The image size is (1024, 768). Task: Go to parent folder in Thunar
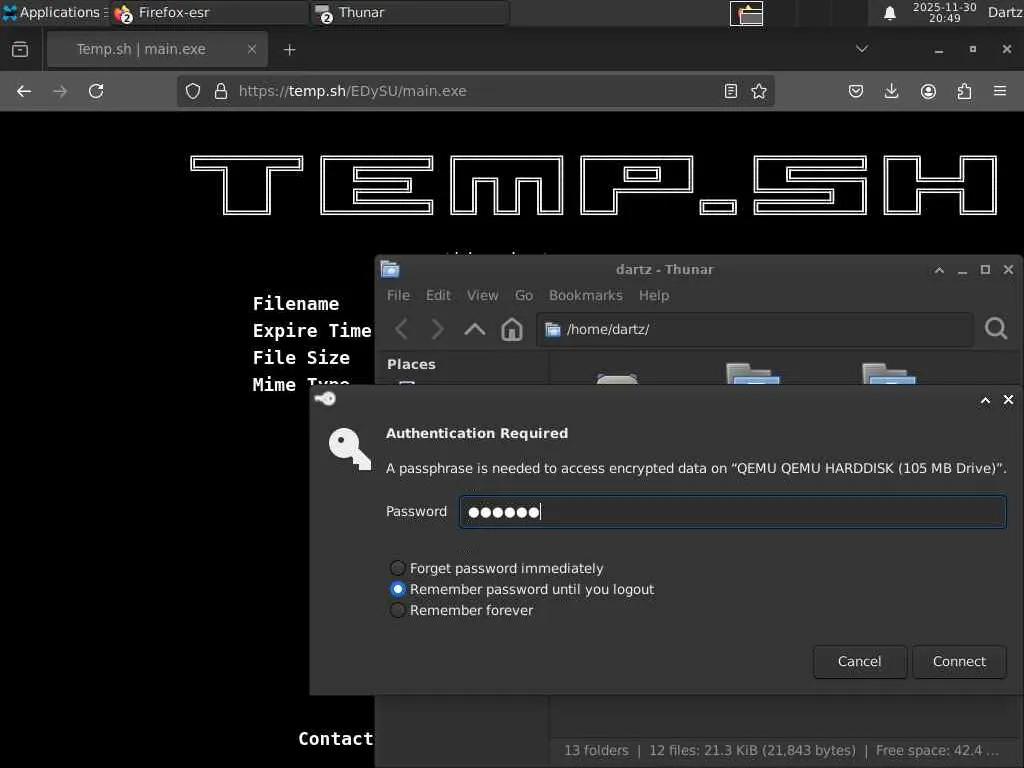click(475, 329)
